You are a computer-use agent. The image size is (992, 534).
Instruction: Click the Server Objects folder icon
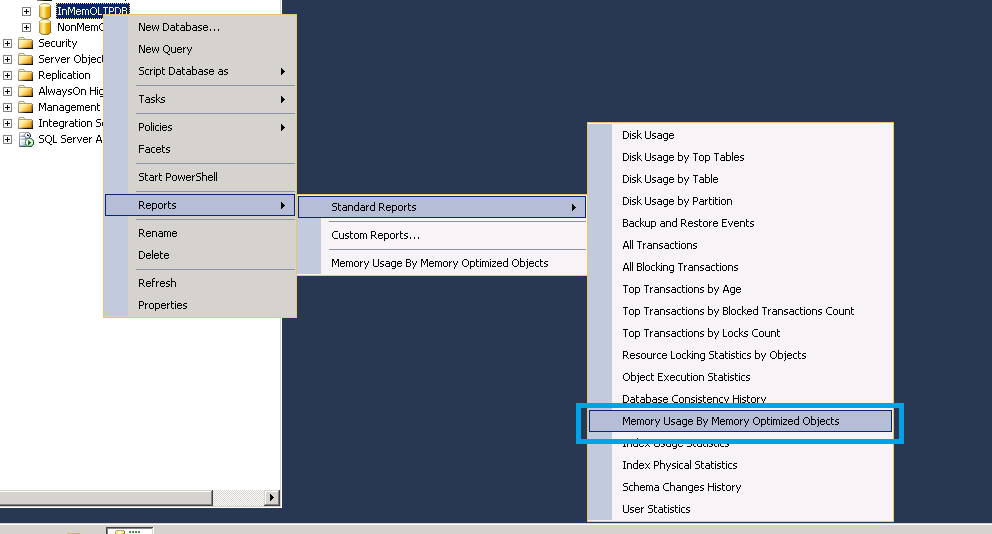point(25,59)
